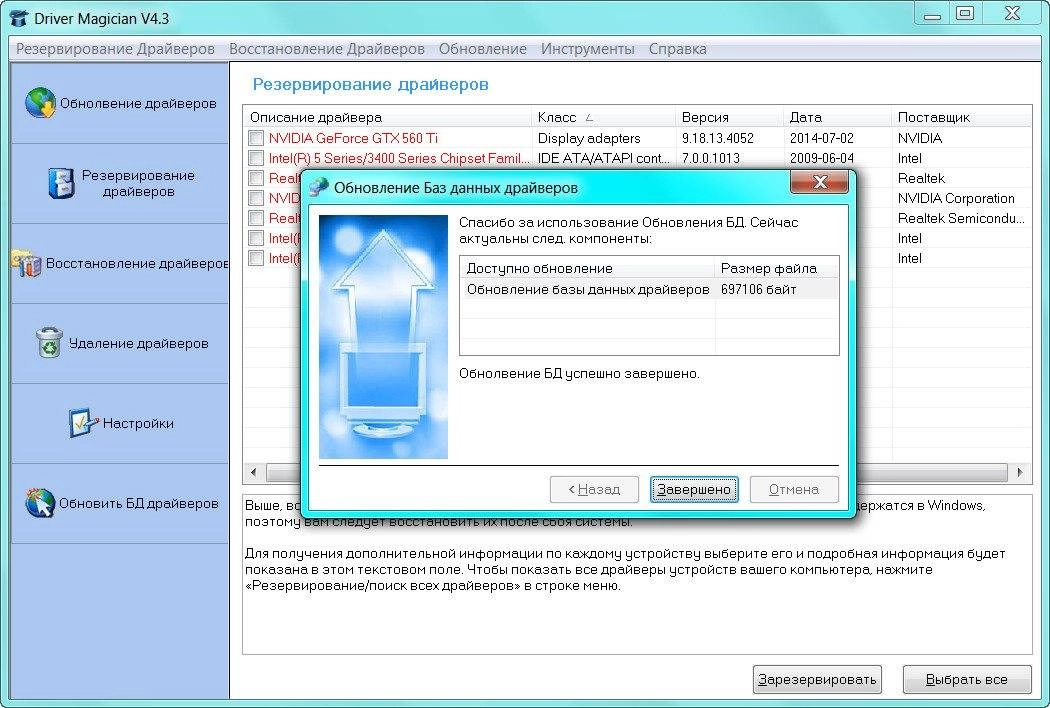Tick the checkbox on the Realtek row
Screen dimensions: 1050x708
256,178
